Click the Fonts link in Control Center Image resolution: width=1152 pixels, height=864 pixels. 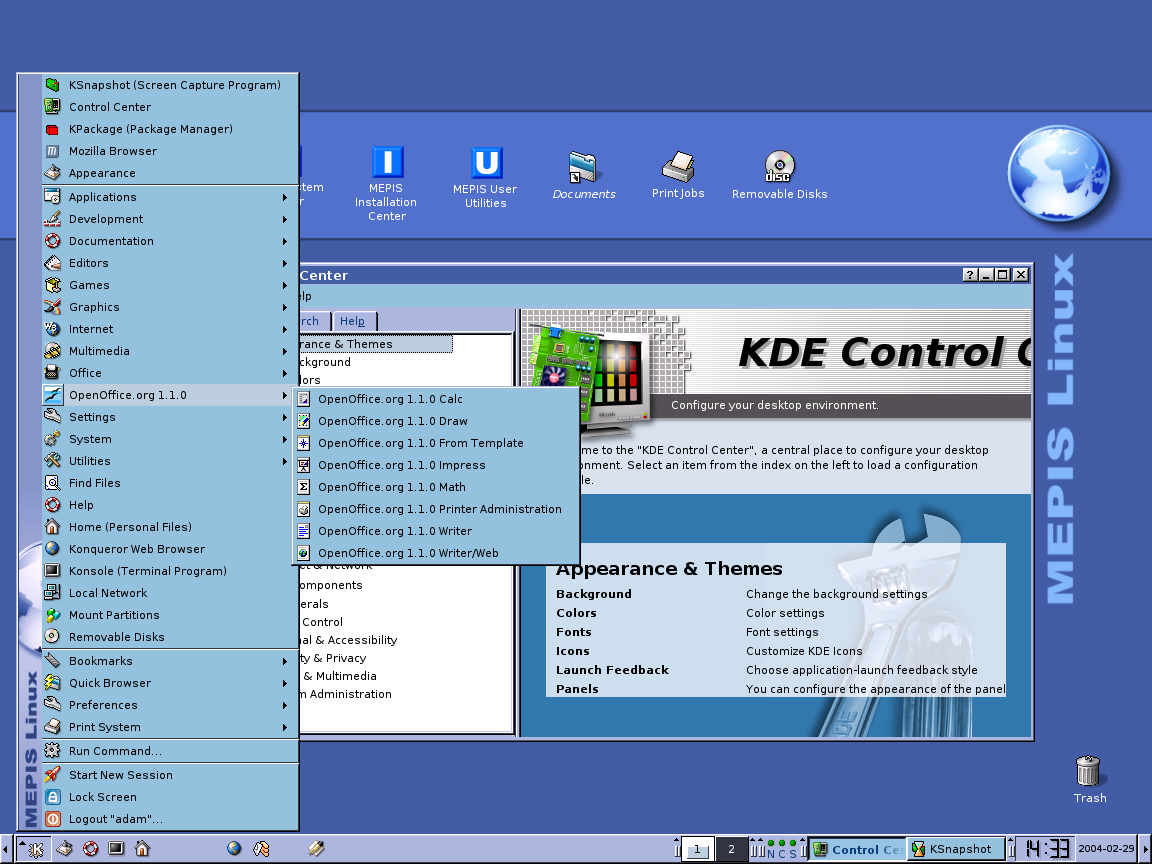pos(574,632)
